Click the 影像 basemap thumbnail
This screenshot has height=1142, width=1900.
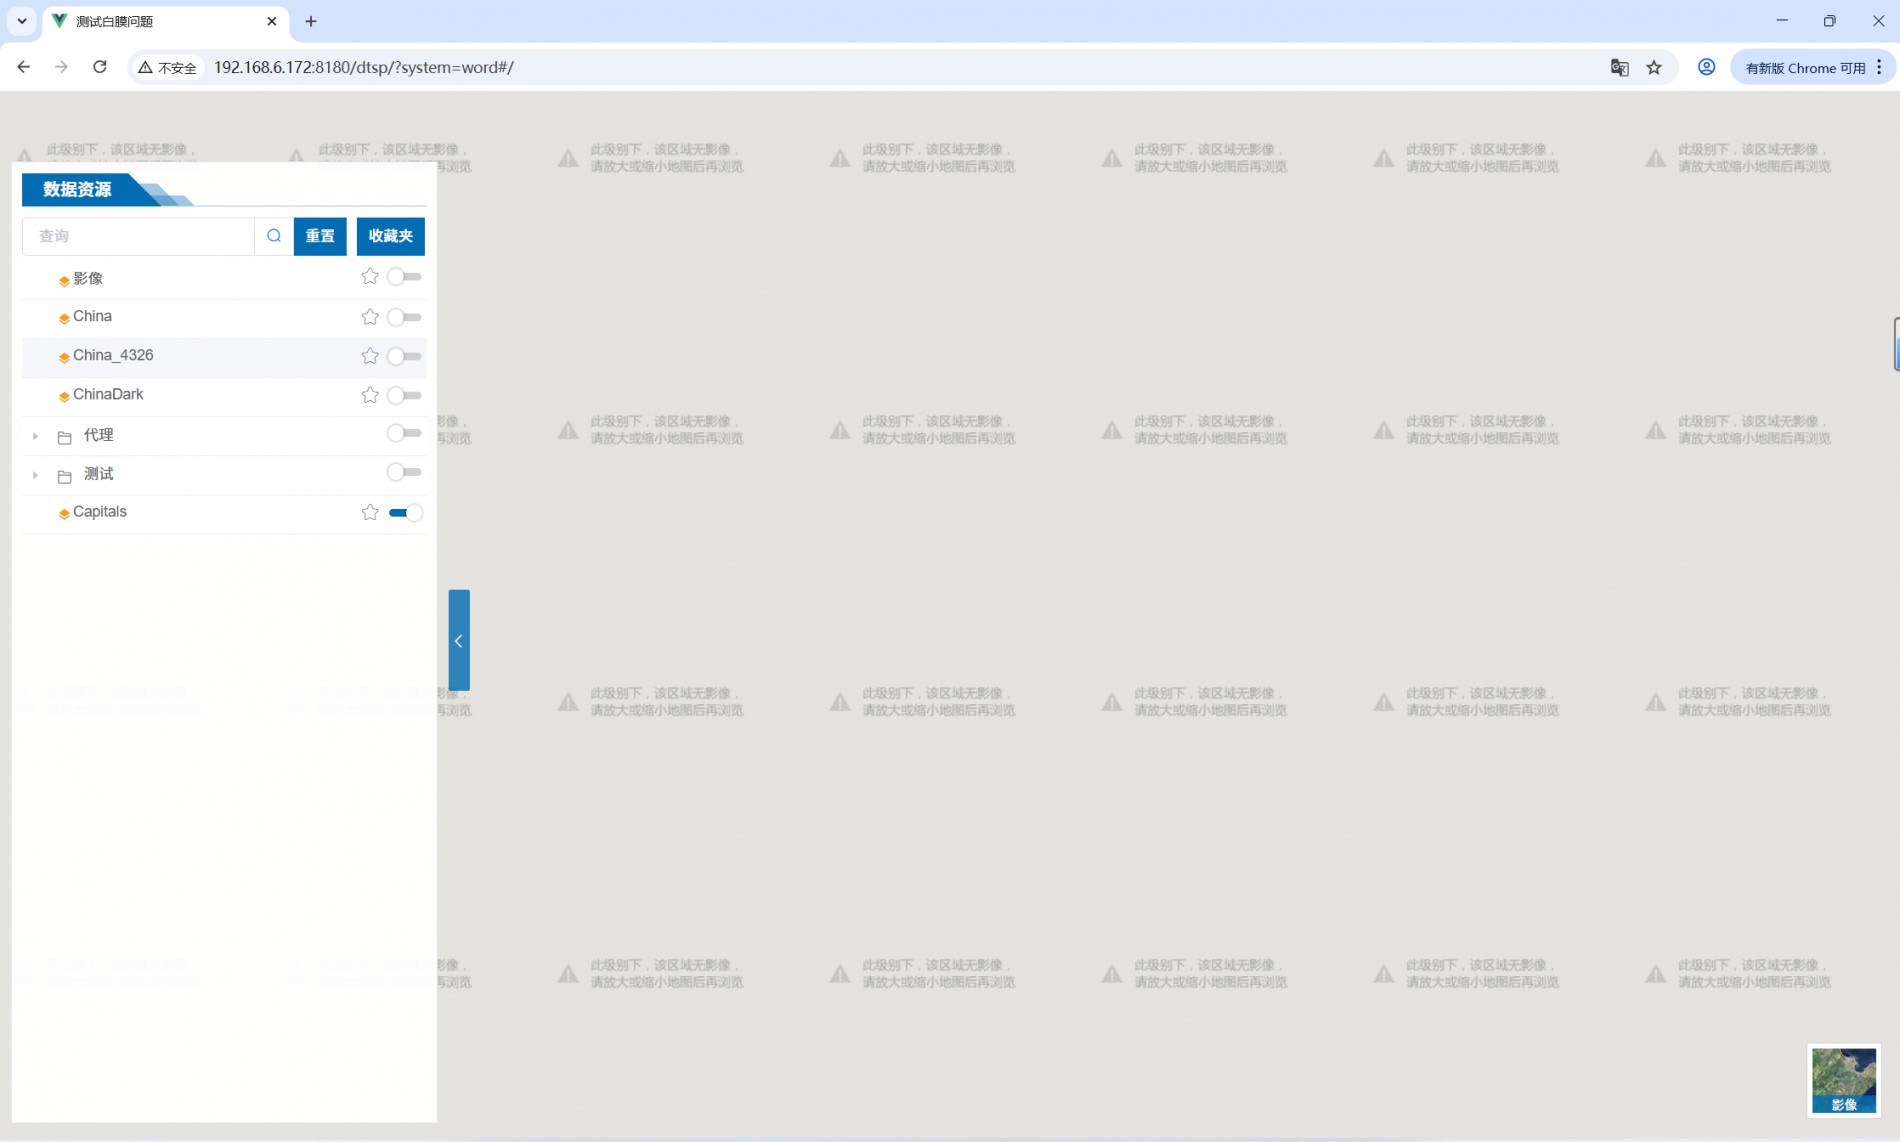[1843, 1080]
